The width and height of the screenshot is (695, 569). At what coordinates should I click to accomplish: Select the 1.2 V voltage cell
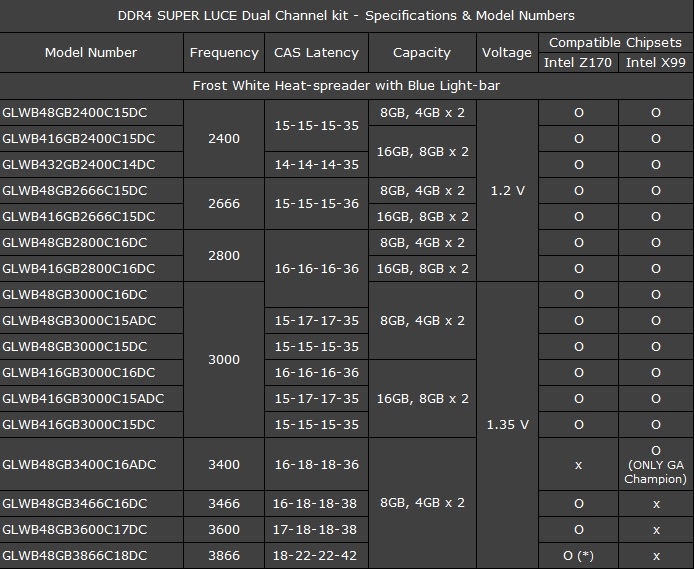point(507,191)
